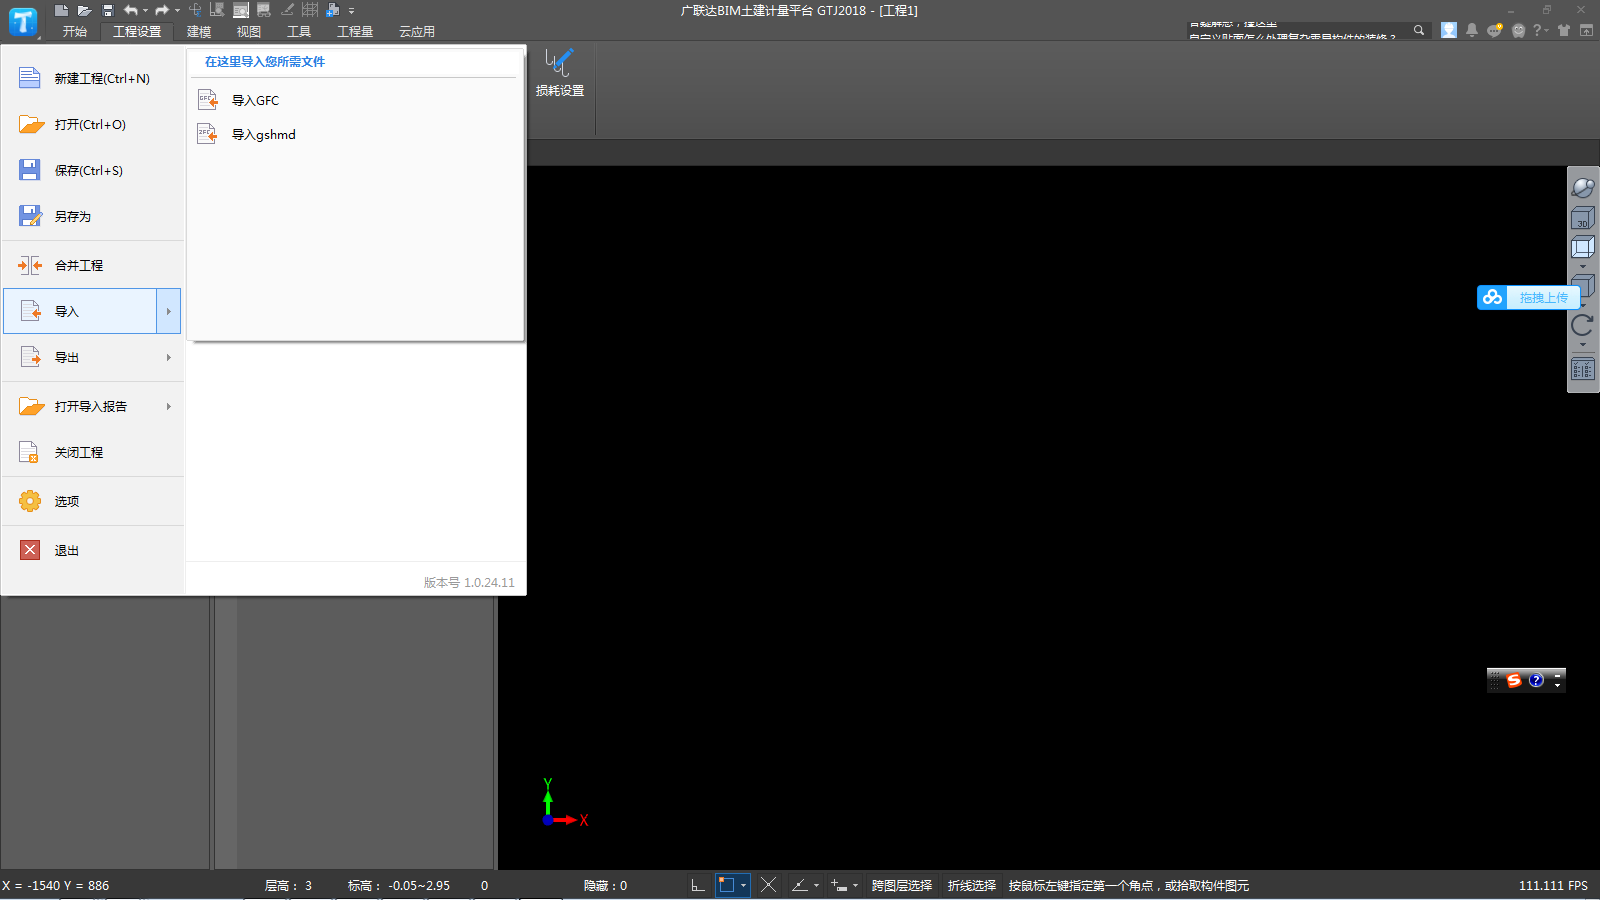Screen dimensions: 1600x900
Task: Choose 合并工程 in the file menu
Action: (93, 265)
